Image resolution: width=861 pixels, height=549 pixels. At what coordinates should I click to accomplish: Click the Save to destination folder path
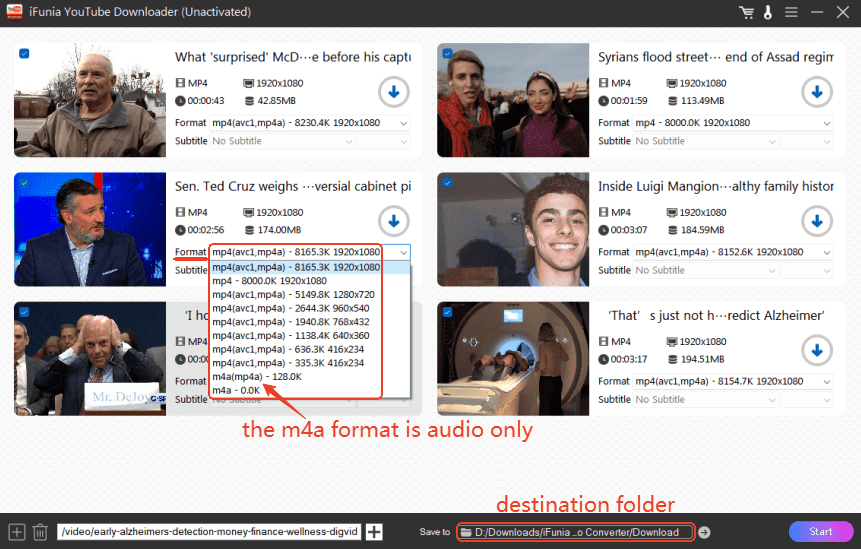pos(575,532)
